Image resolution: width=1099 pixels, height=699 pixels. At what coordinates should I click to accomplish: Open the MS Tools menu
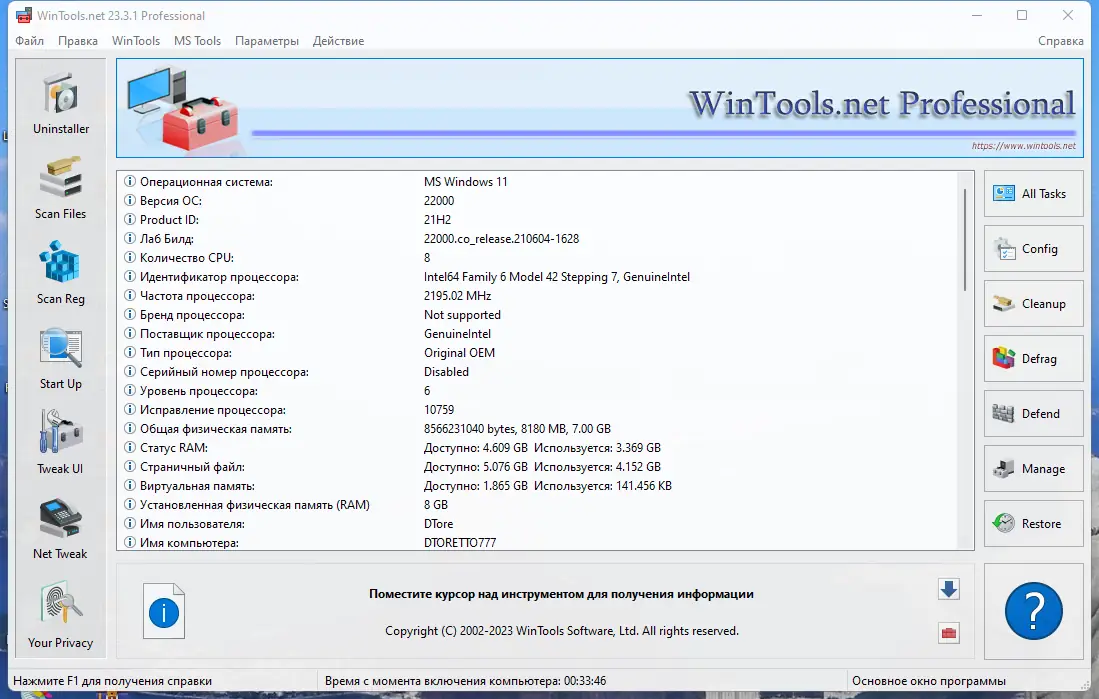198,41
